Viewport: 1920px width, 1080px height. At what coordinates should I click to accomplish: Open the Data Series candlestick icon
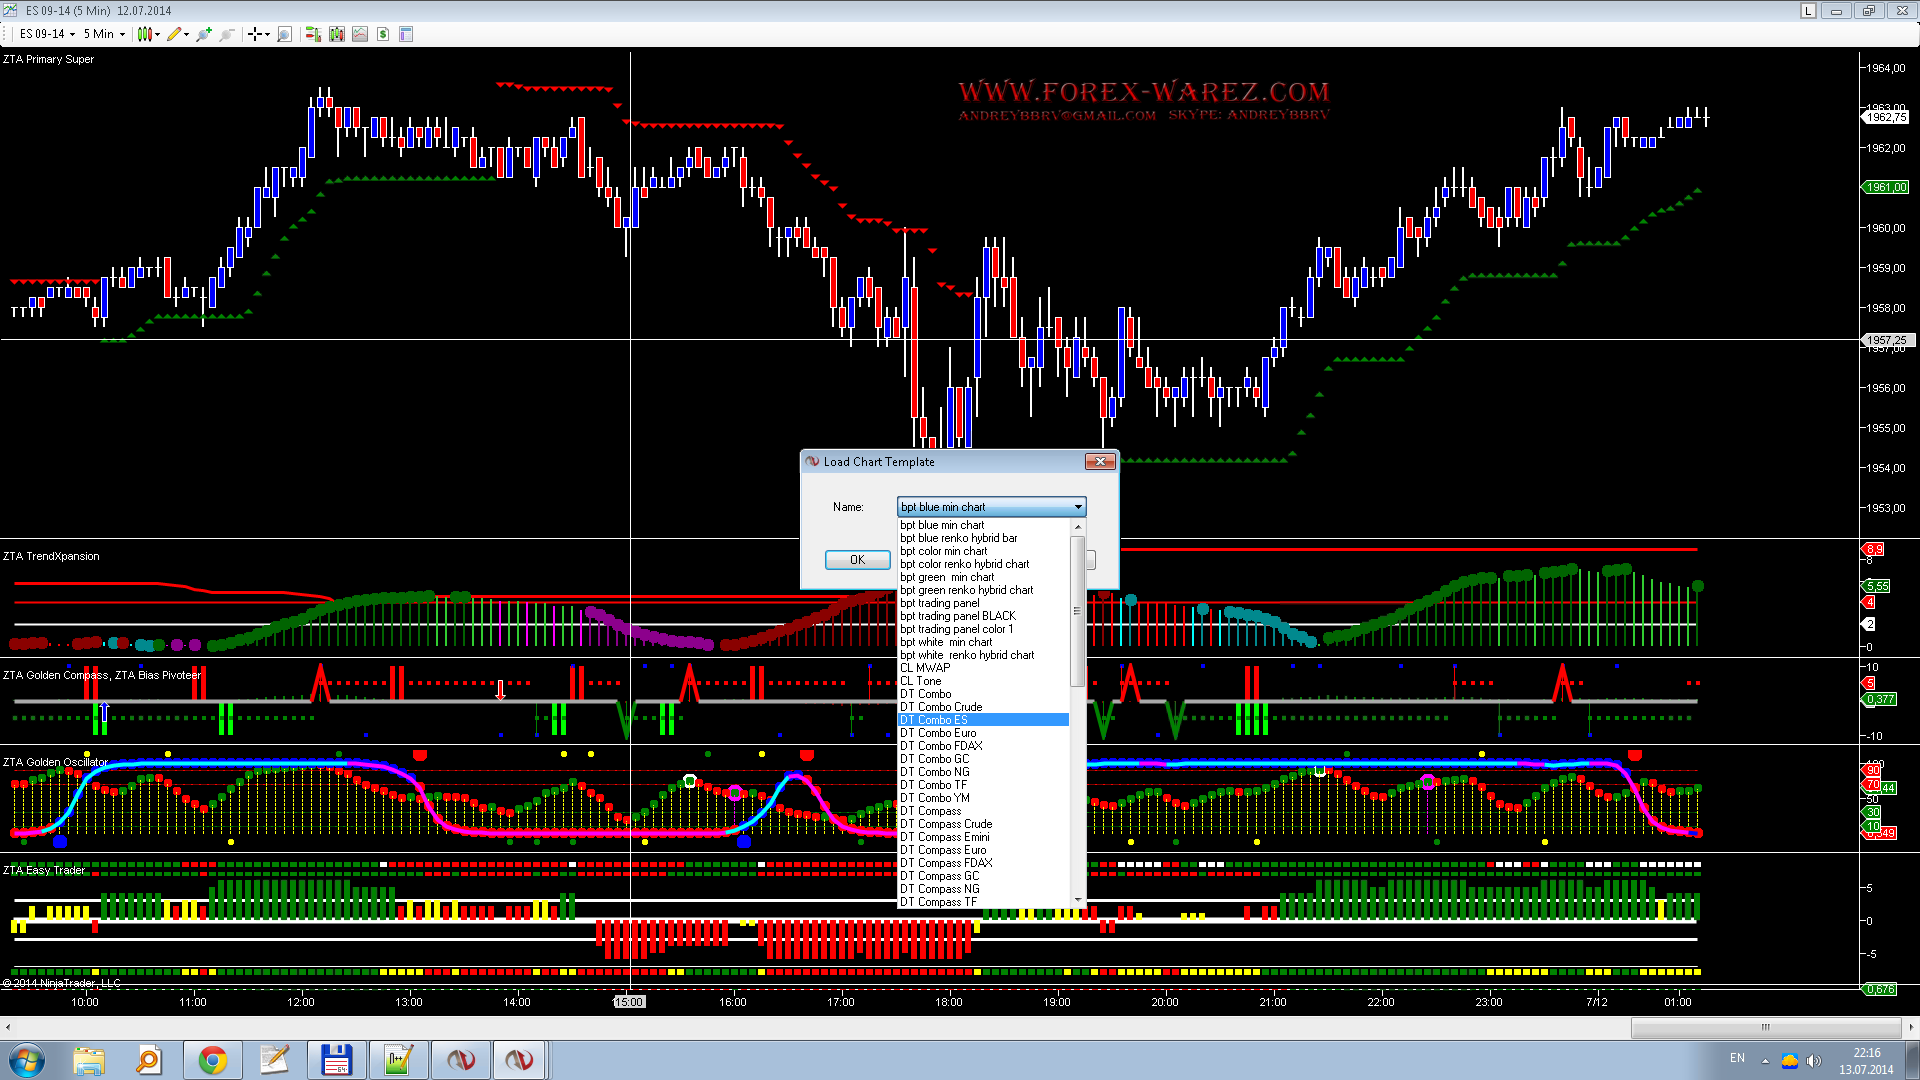point(336,34)
